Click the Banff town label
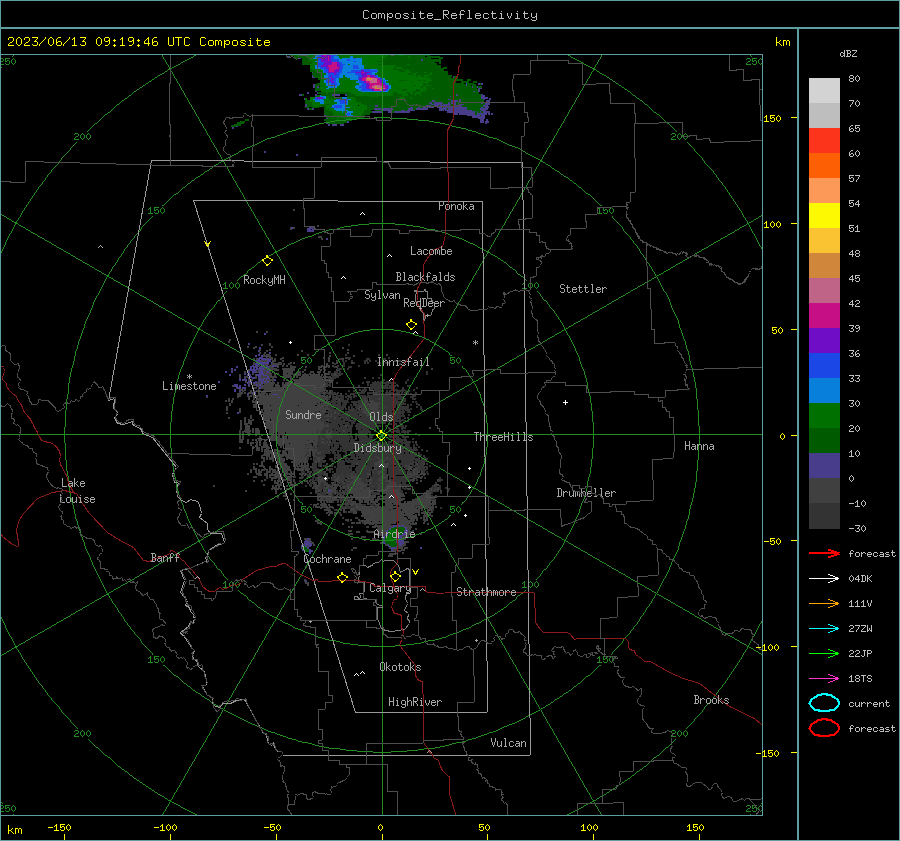Image resolution: width=900 pixels, height=841 pixels. point(165,557)
